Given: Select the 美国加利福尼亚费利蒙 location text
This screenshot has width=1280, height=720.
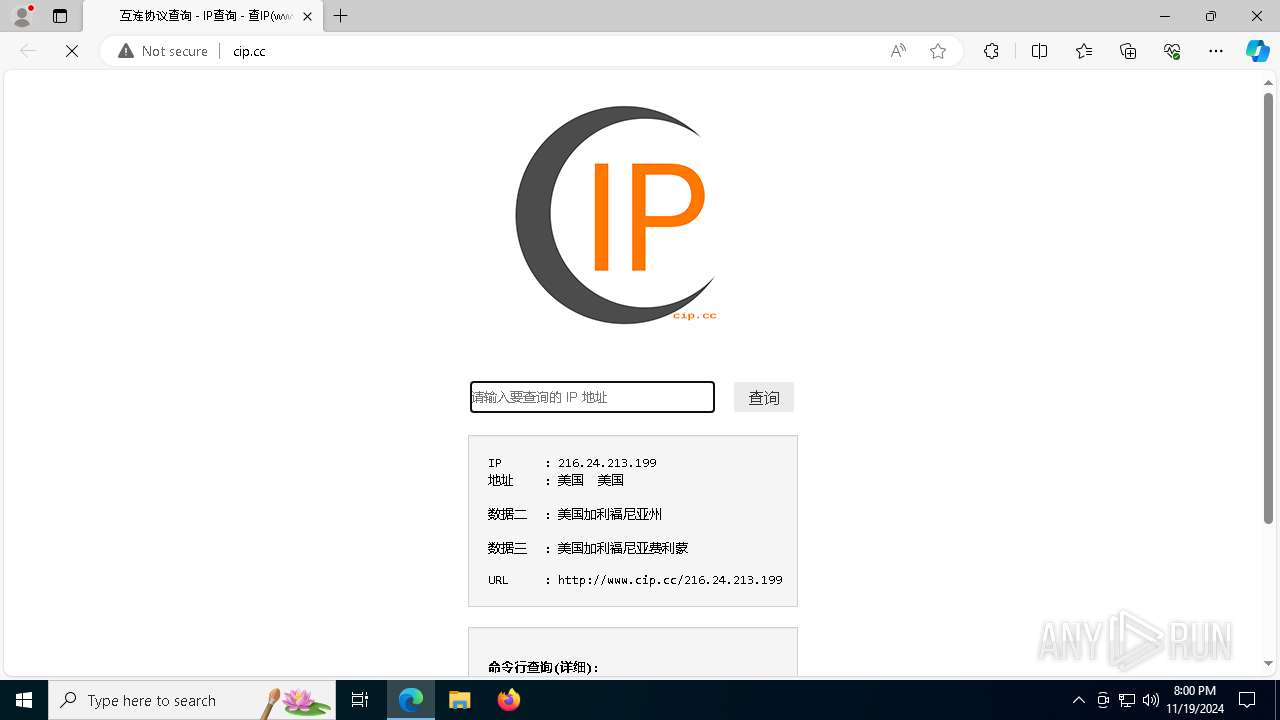Looking at the screenshot, I should [623, 548].
